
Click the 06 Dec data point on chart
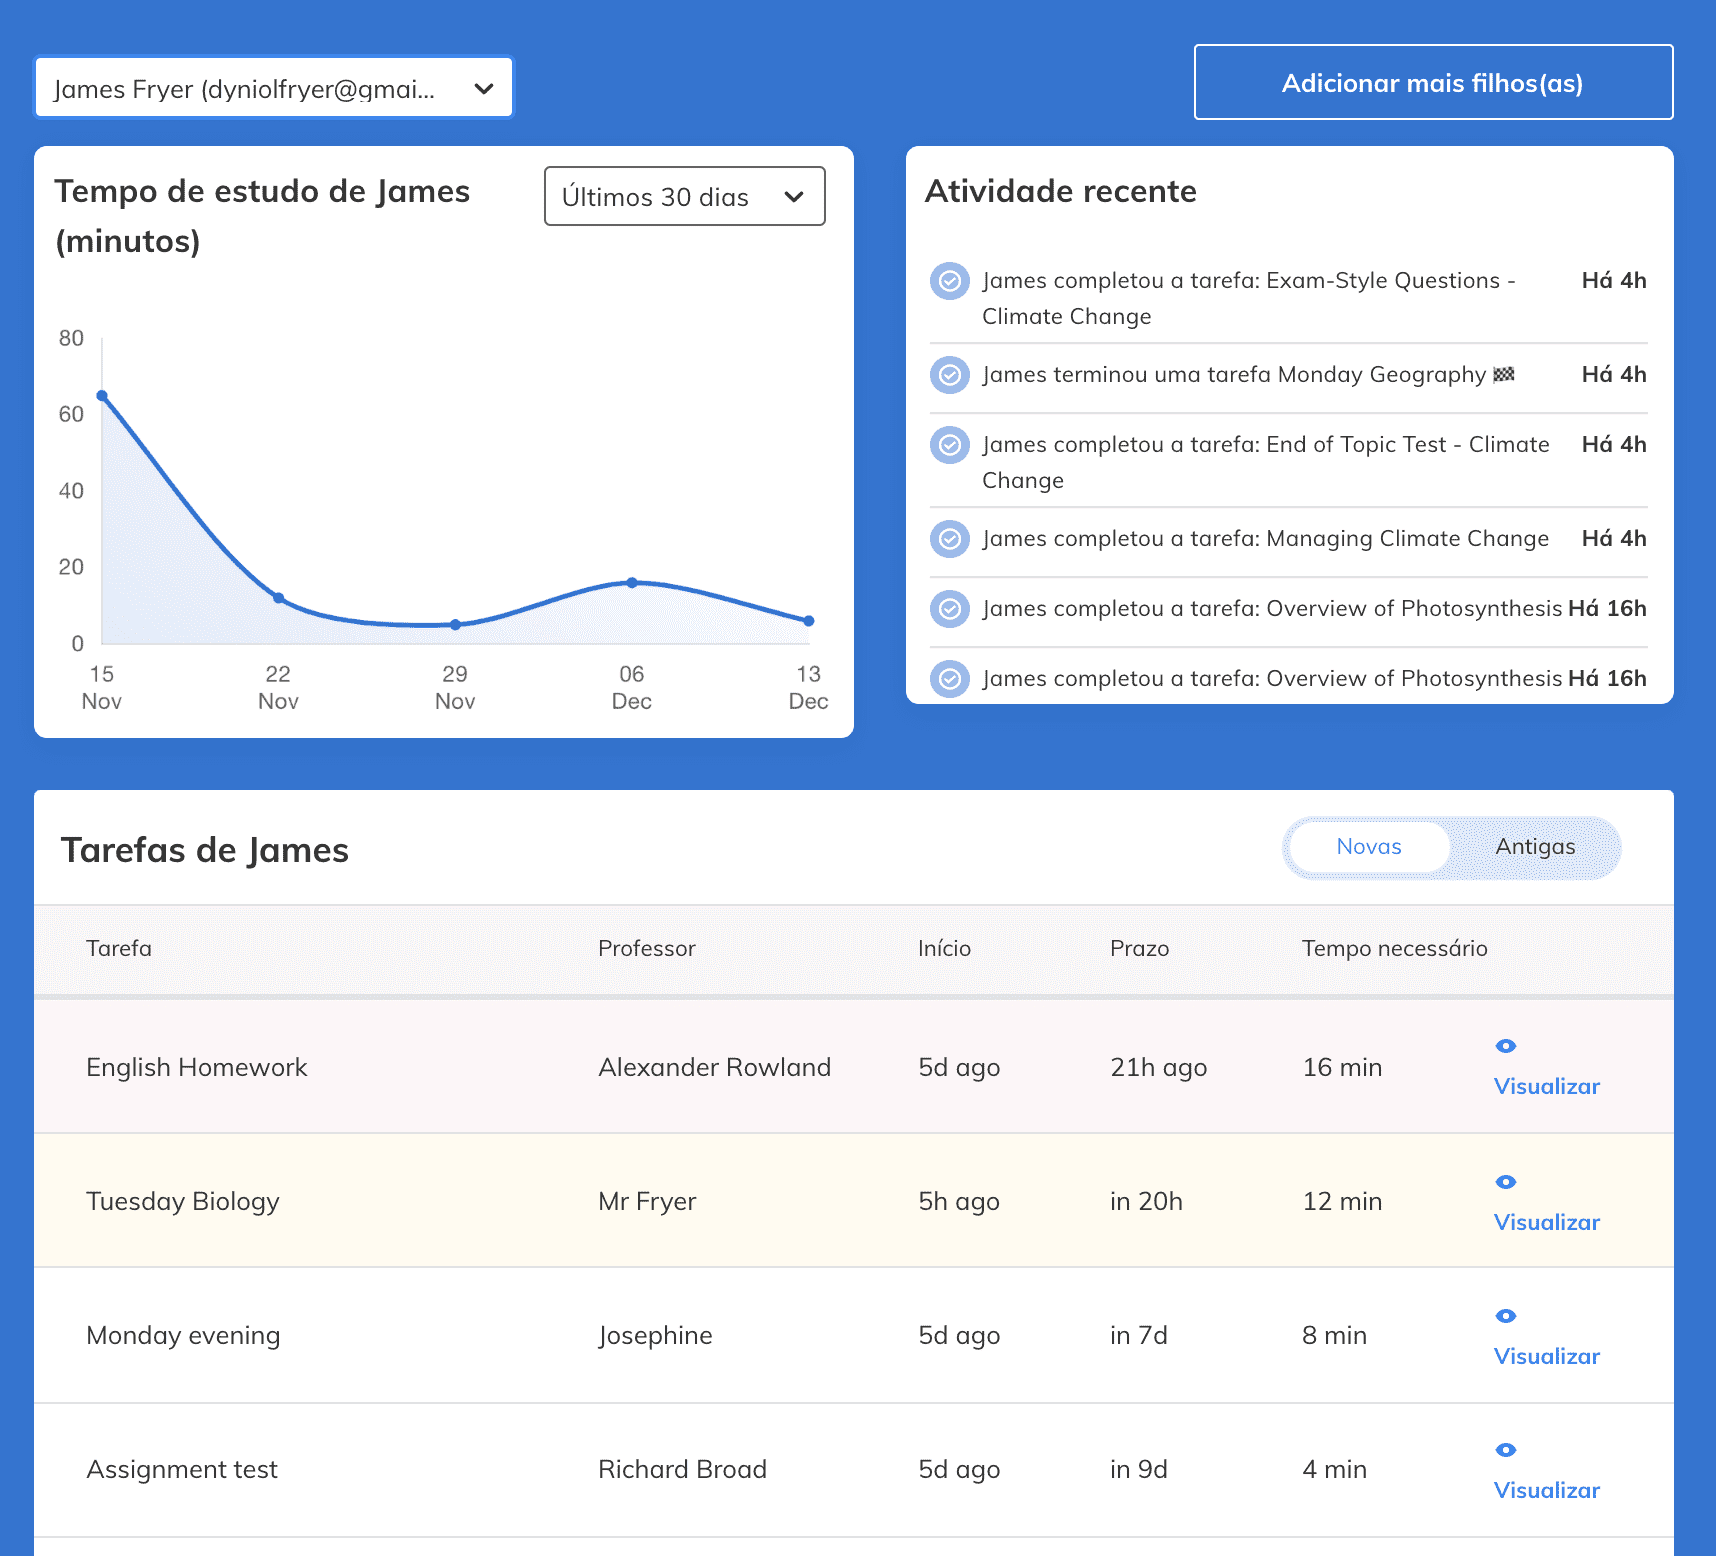pos(632,582)
